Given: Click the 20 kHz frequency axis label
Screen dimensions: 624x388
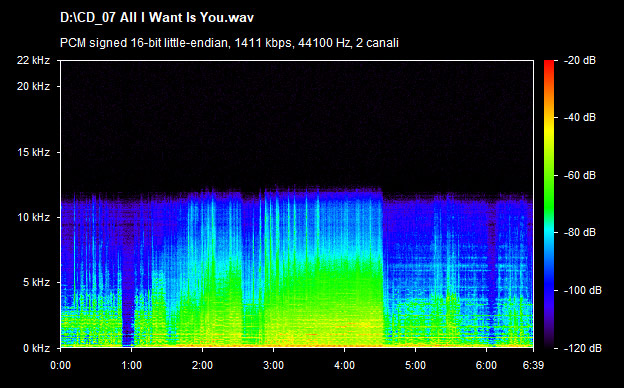Looking at the screenshot, I should (33, 86).
